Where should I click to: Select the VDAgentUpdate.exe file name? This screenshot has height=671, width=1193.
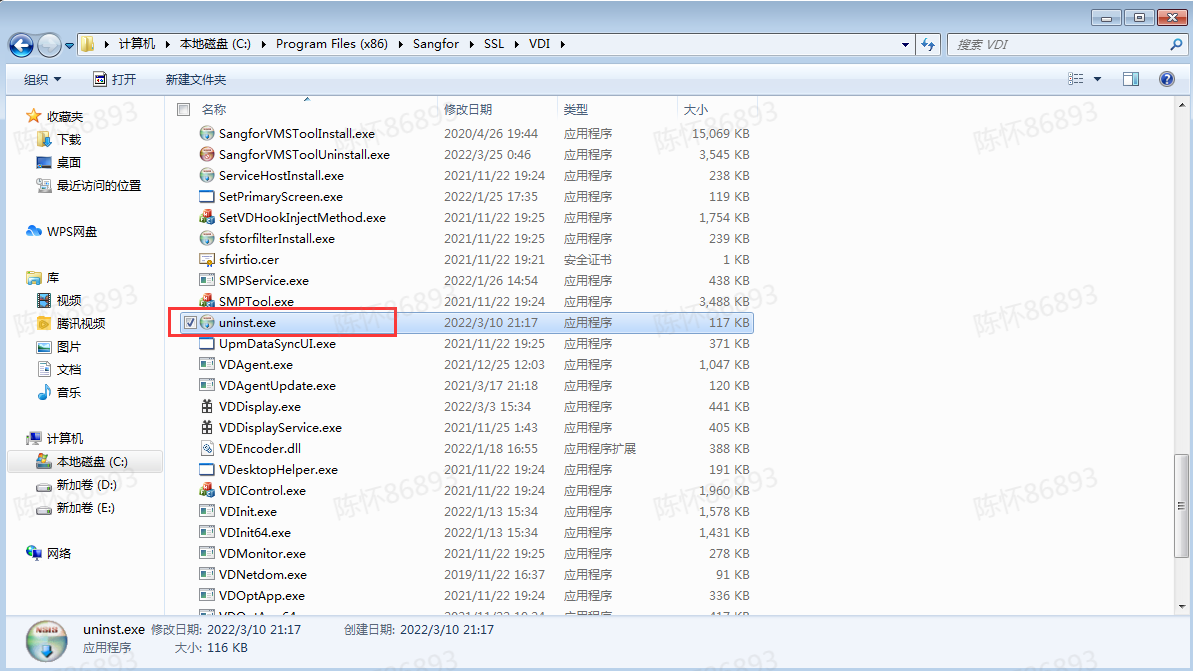point(277,386)
